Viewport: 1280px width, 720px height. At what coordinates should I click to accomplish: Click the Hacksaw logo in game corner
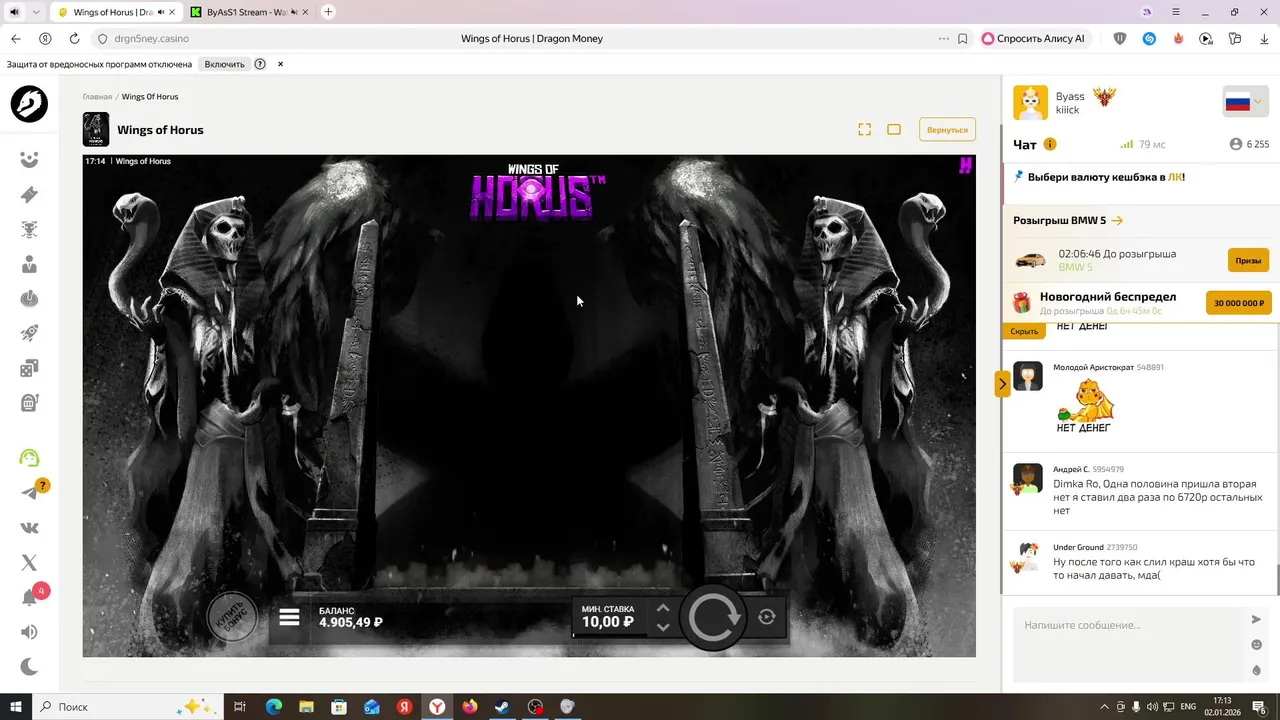tap(965, 166)
